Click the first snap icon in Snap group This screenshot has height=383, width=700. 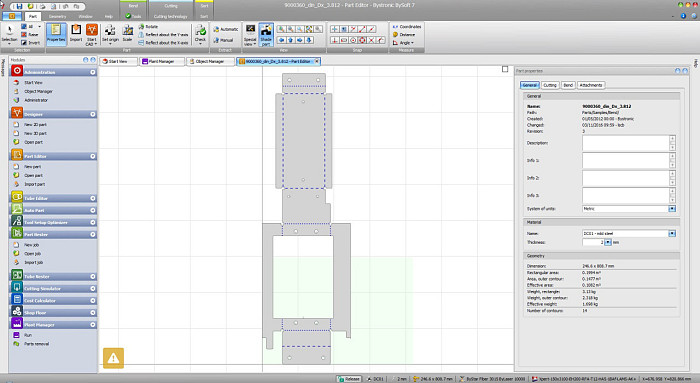point(334,29)
